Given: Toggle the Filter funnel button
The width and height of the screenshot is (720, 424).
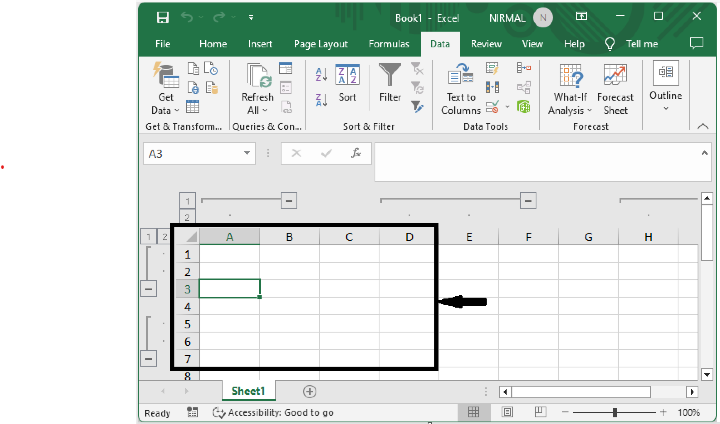Looking at the screenshot, I should [390, 83].
